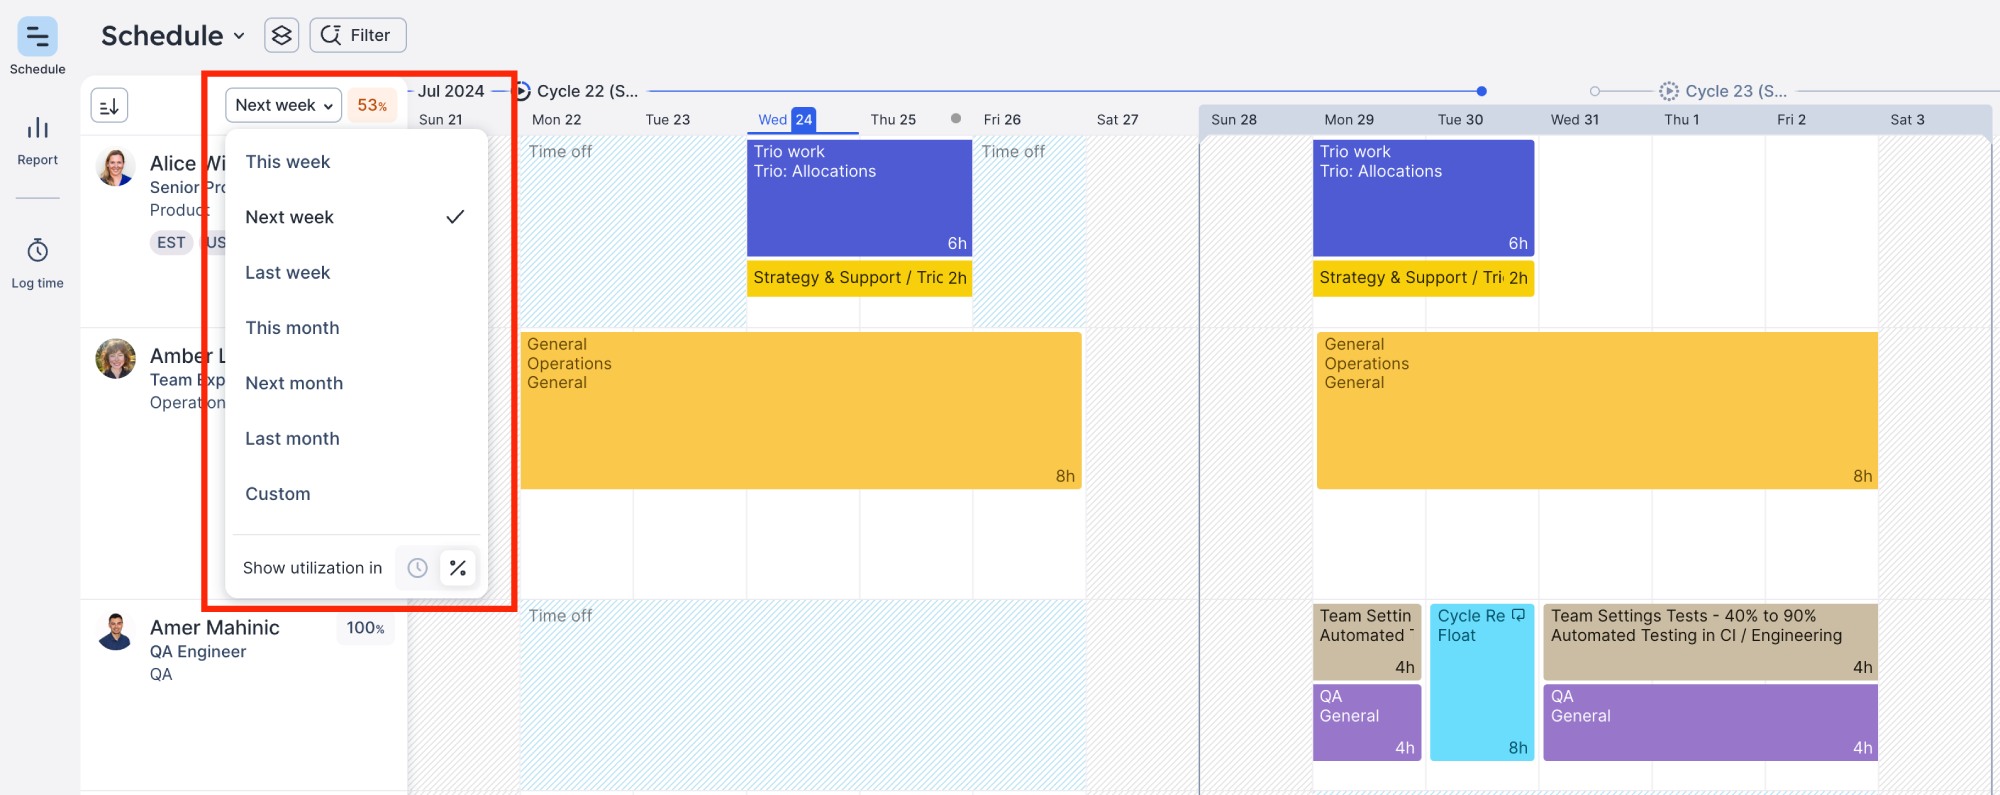Click the layers view icon beside Schedule
2000x795 pixels.
pyautogui.click(x=282, y=35)
